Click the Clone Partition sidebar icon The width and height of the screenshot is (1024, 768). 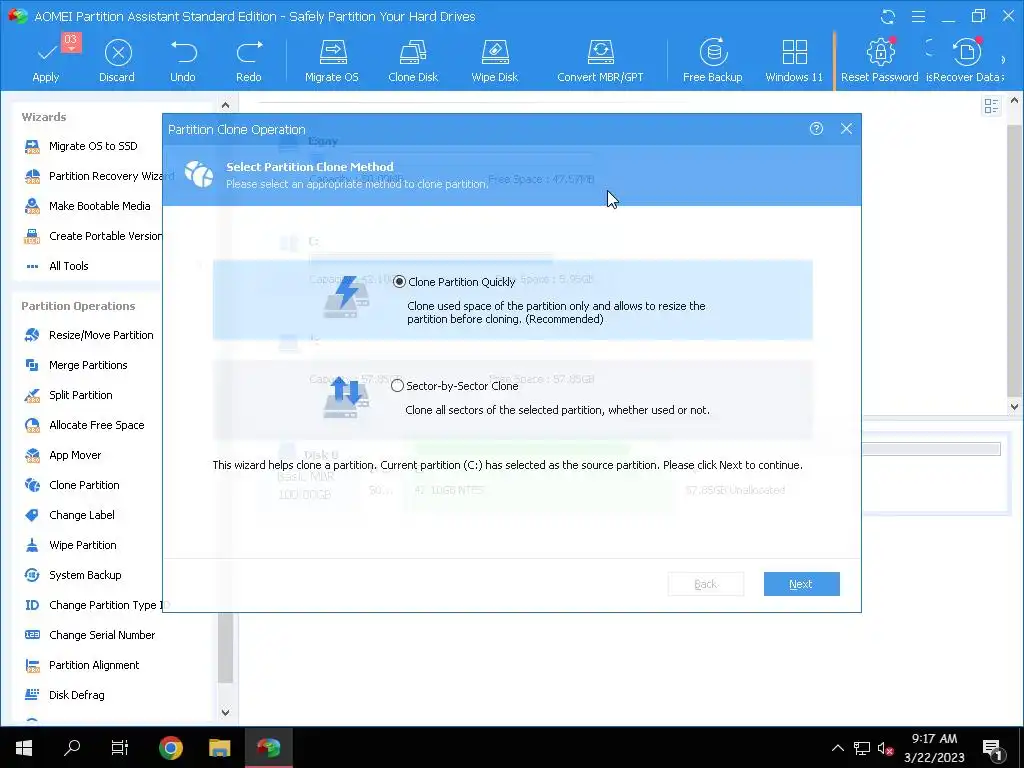pyautogui.click(x=32, y=485)
